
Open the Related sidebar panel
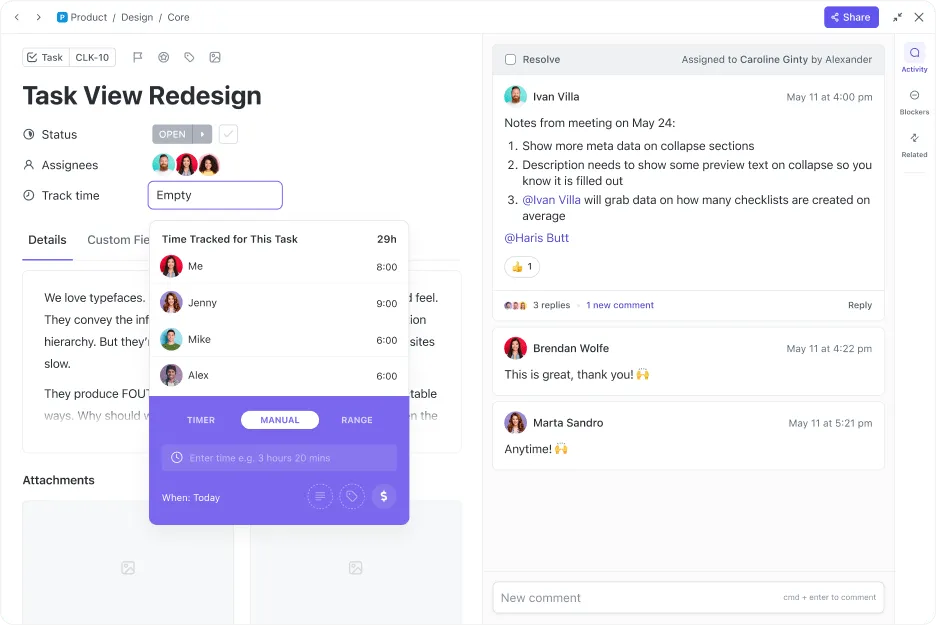click(x=914, y=144)
